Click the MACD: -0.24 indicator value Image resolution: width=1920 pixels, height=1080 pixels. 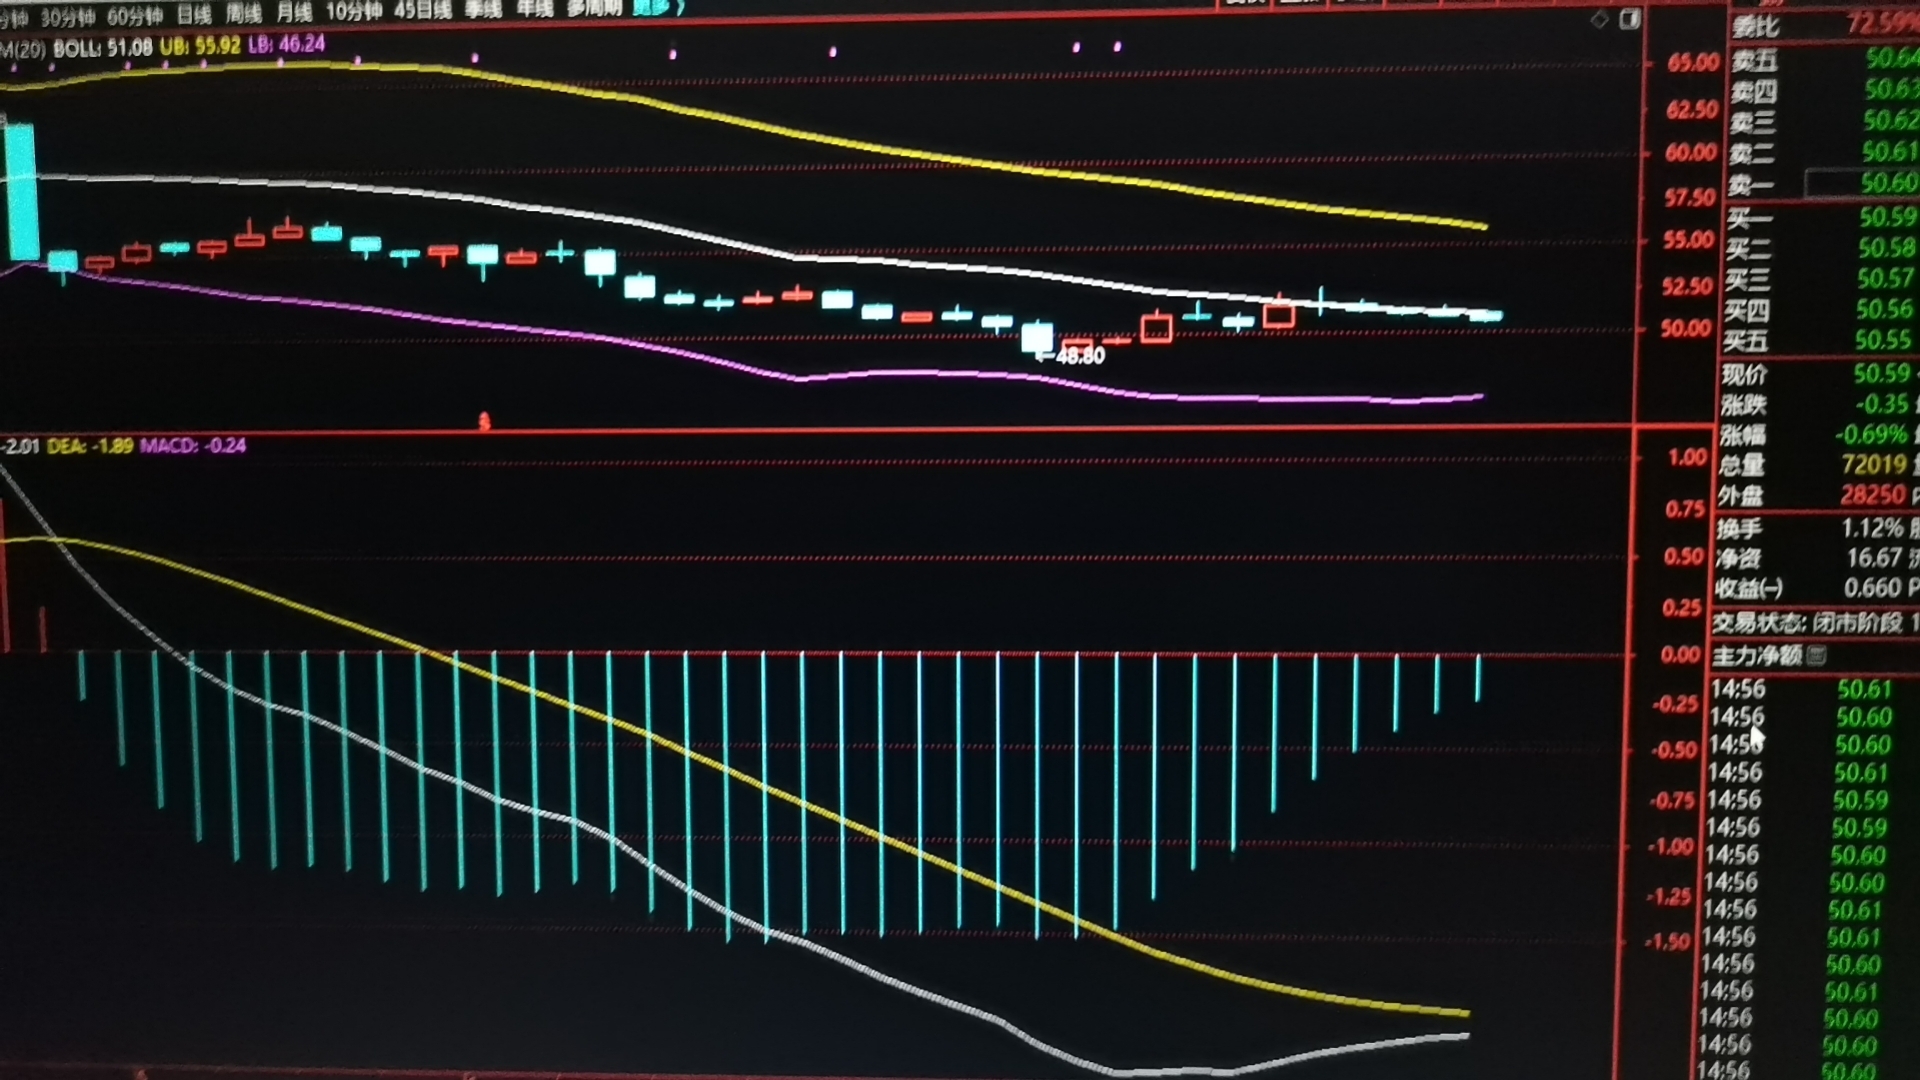tap(193, 445)
